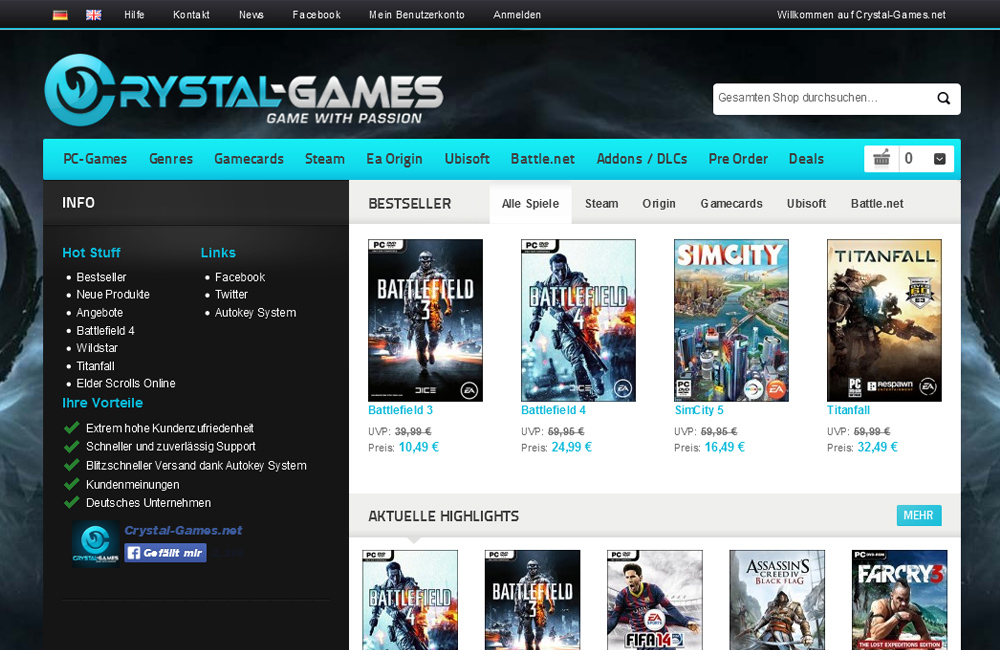This screenshot has width=1000, height=650.
Task: Open News in the top bar
Action: point(251,15)
